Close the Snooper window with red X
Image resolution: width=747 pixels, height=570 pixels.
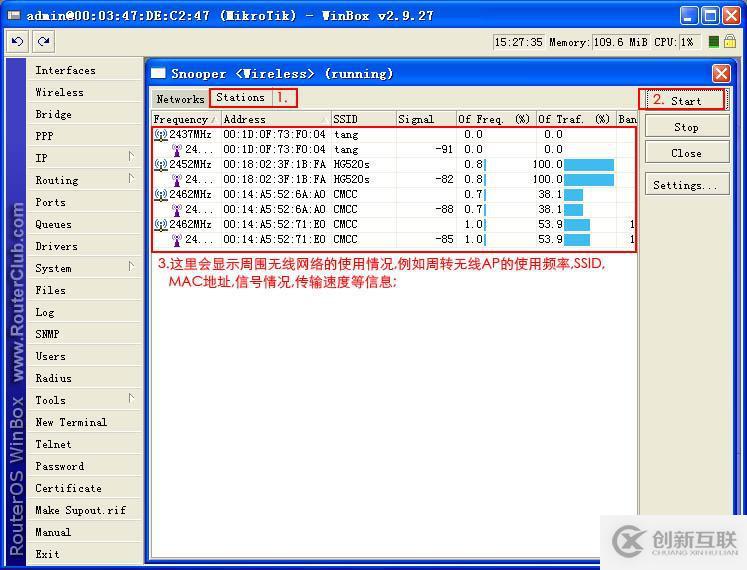pos(721,73)
